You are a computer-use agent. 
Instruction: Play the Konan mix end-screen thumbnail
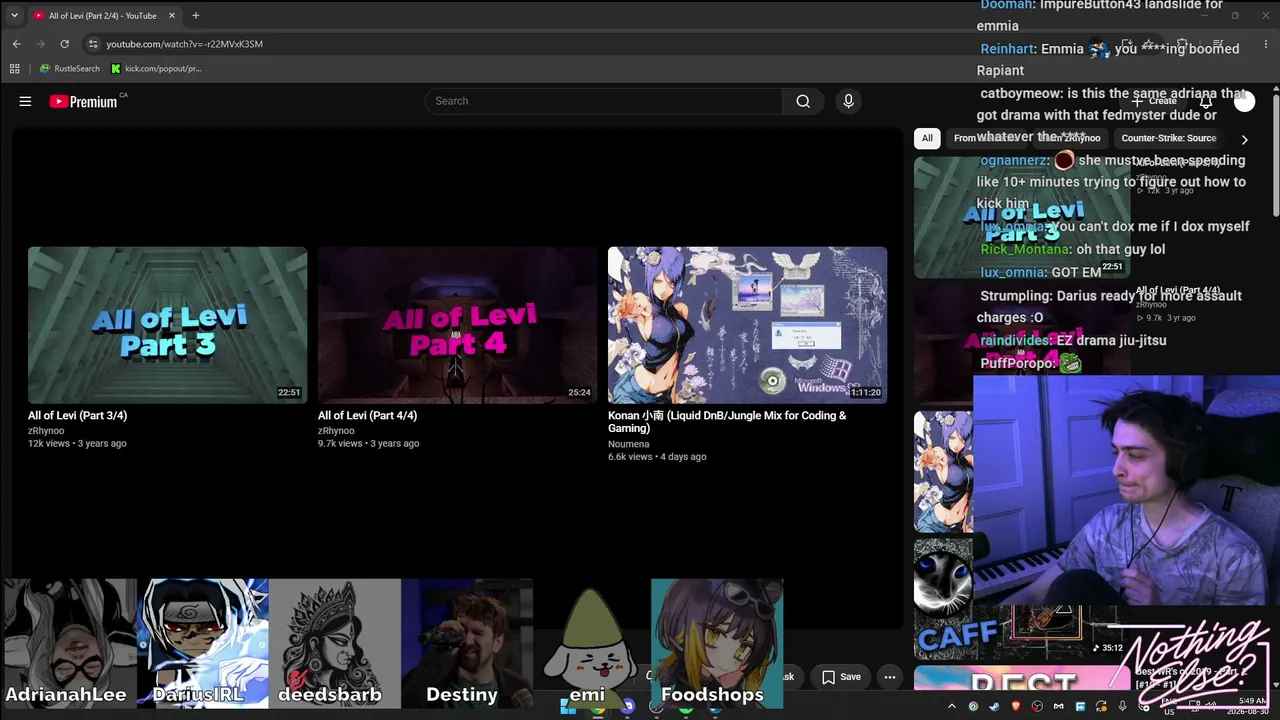click(x=747, y=325)
